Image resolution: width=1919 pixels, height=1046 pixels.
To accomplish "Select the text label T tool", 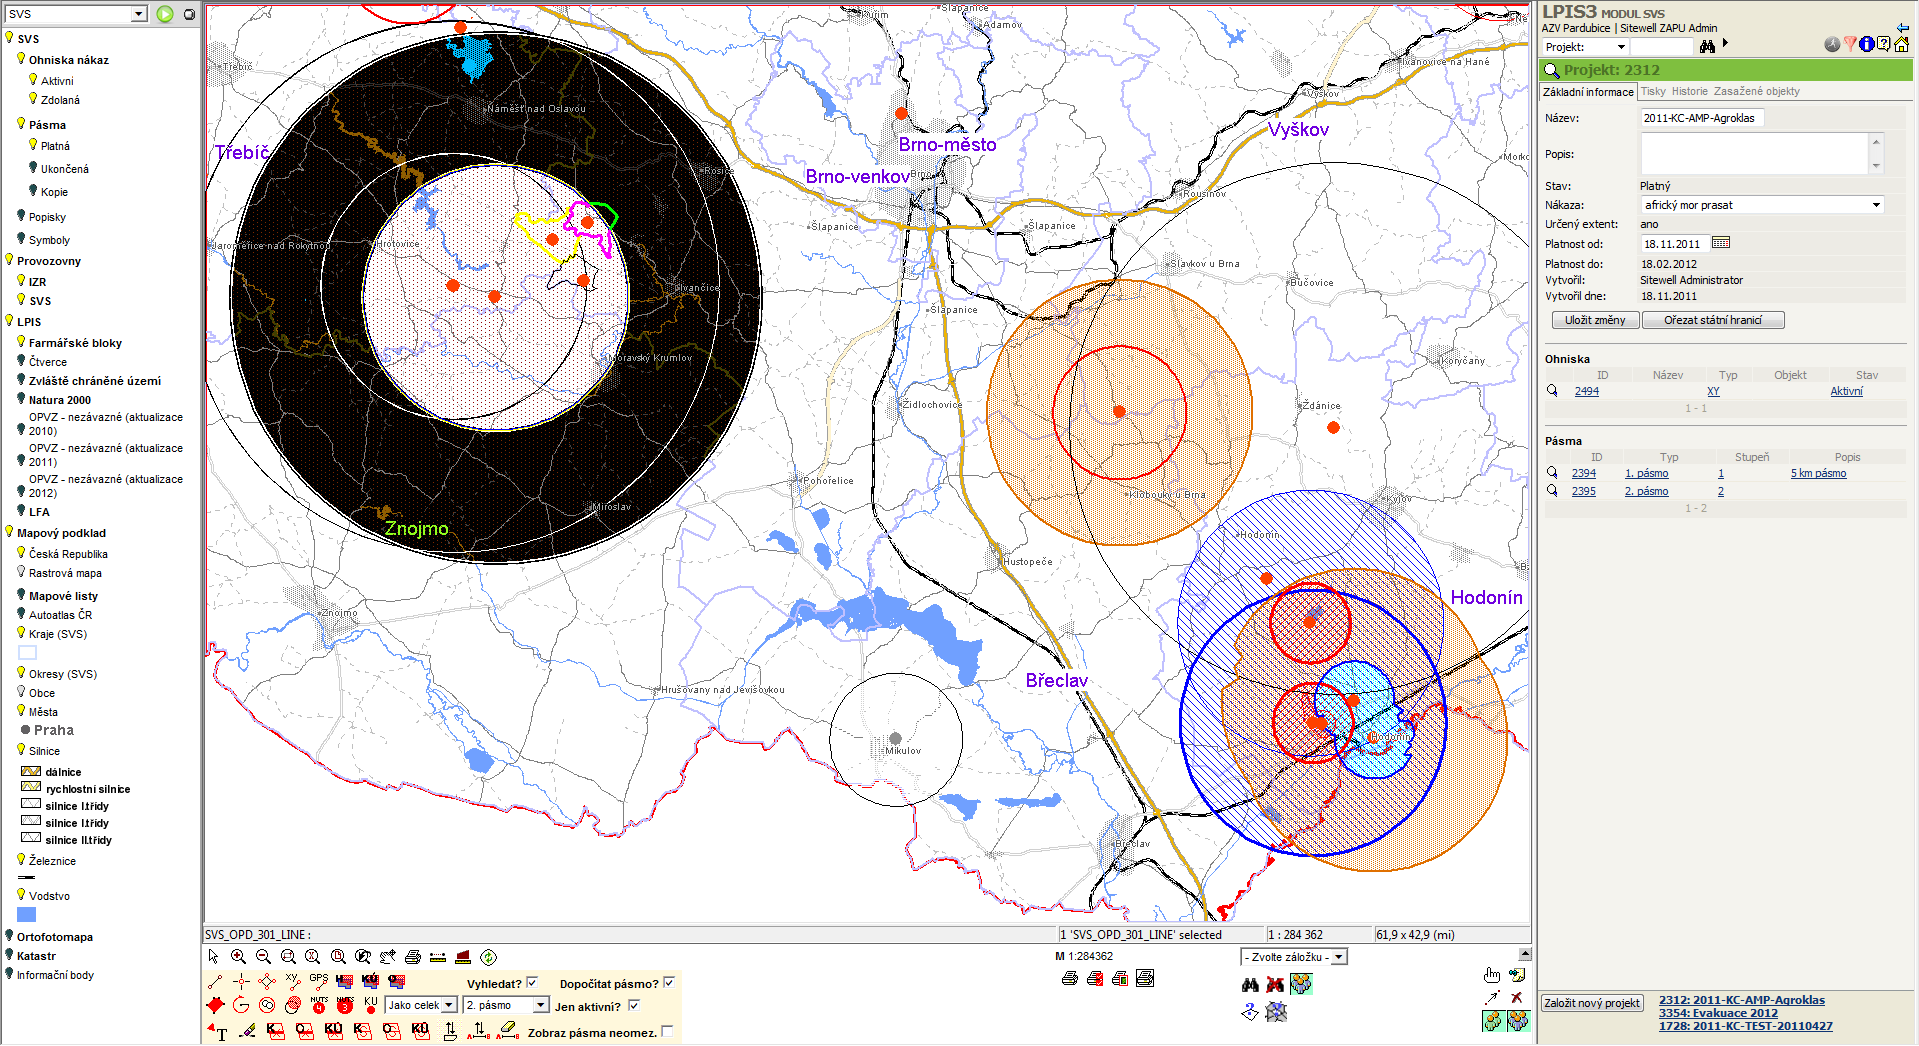I will point(217,1031).
